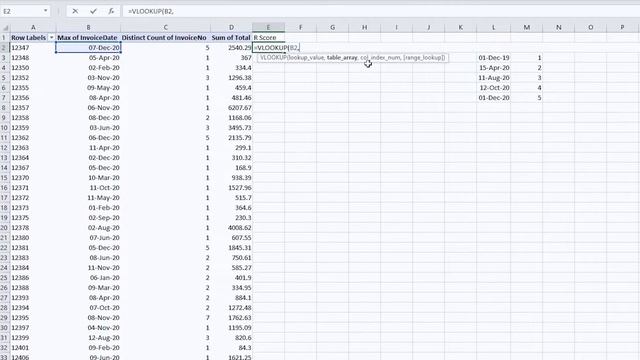
Task: Select lookup date cell 15-Apr-20
Action: click(493, 68)
